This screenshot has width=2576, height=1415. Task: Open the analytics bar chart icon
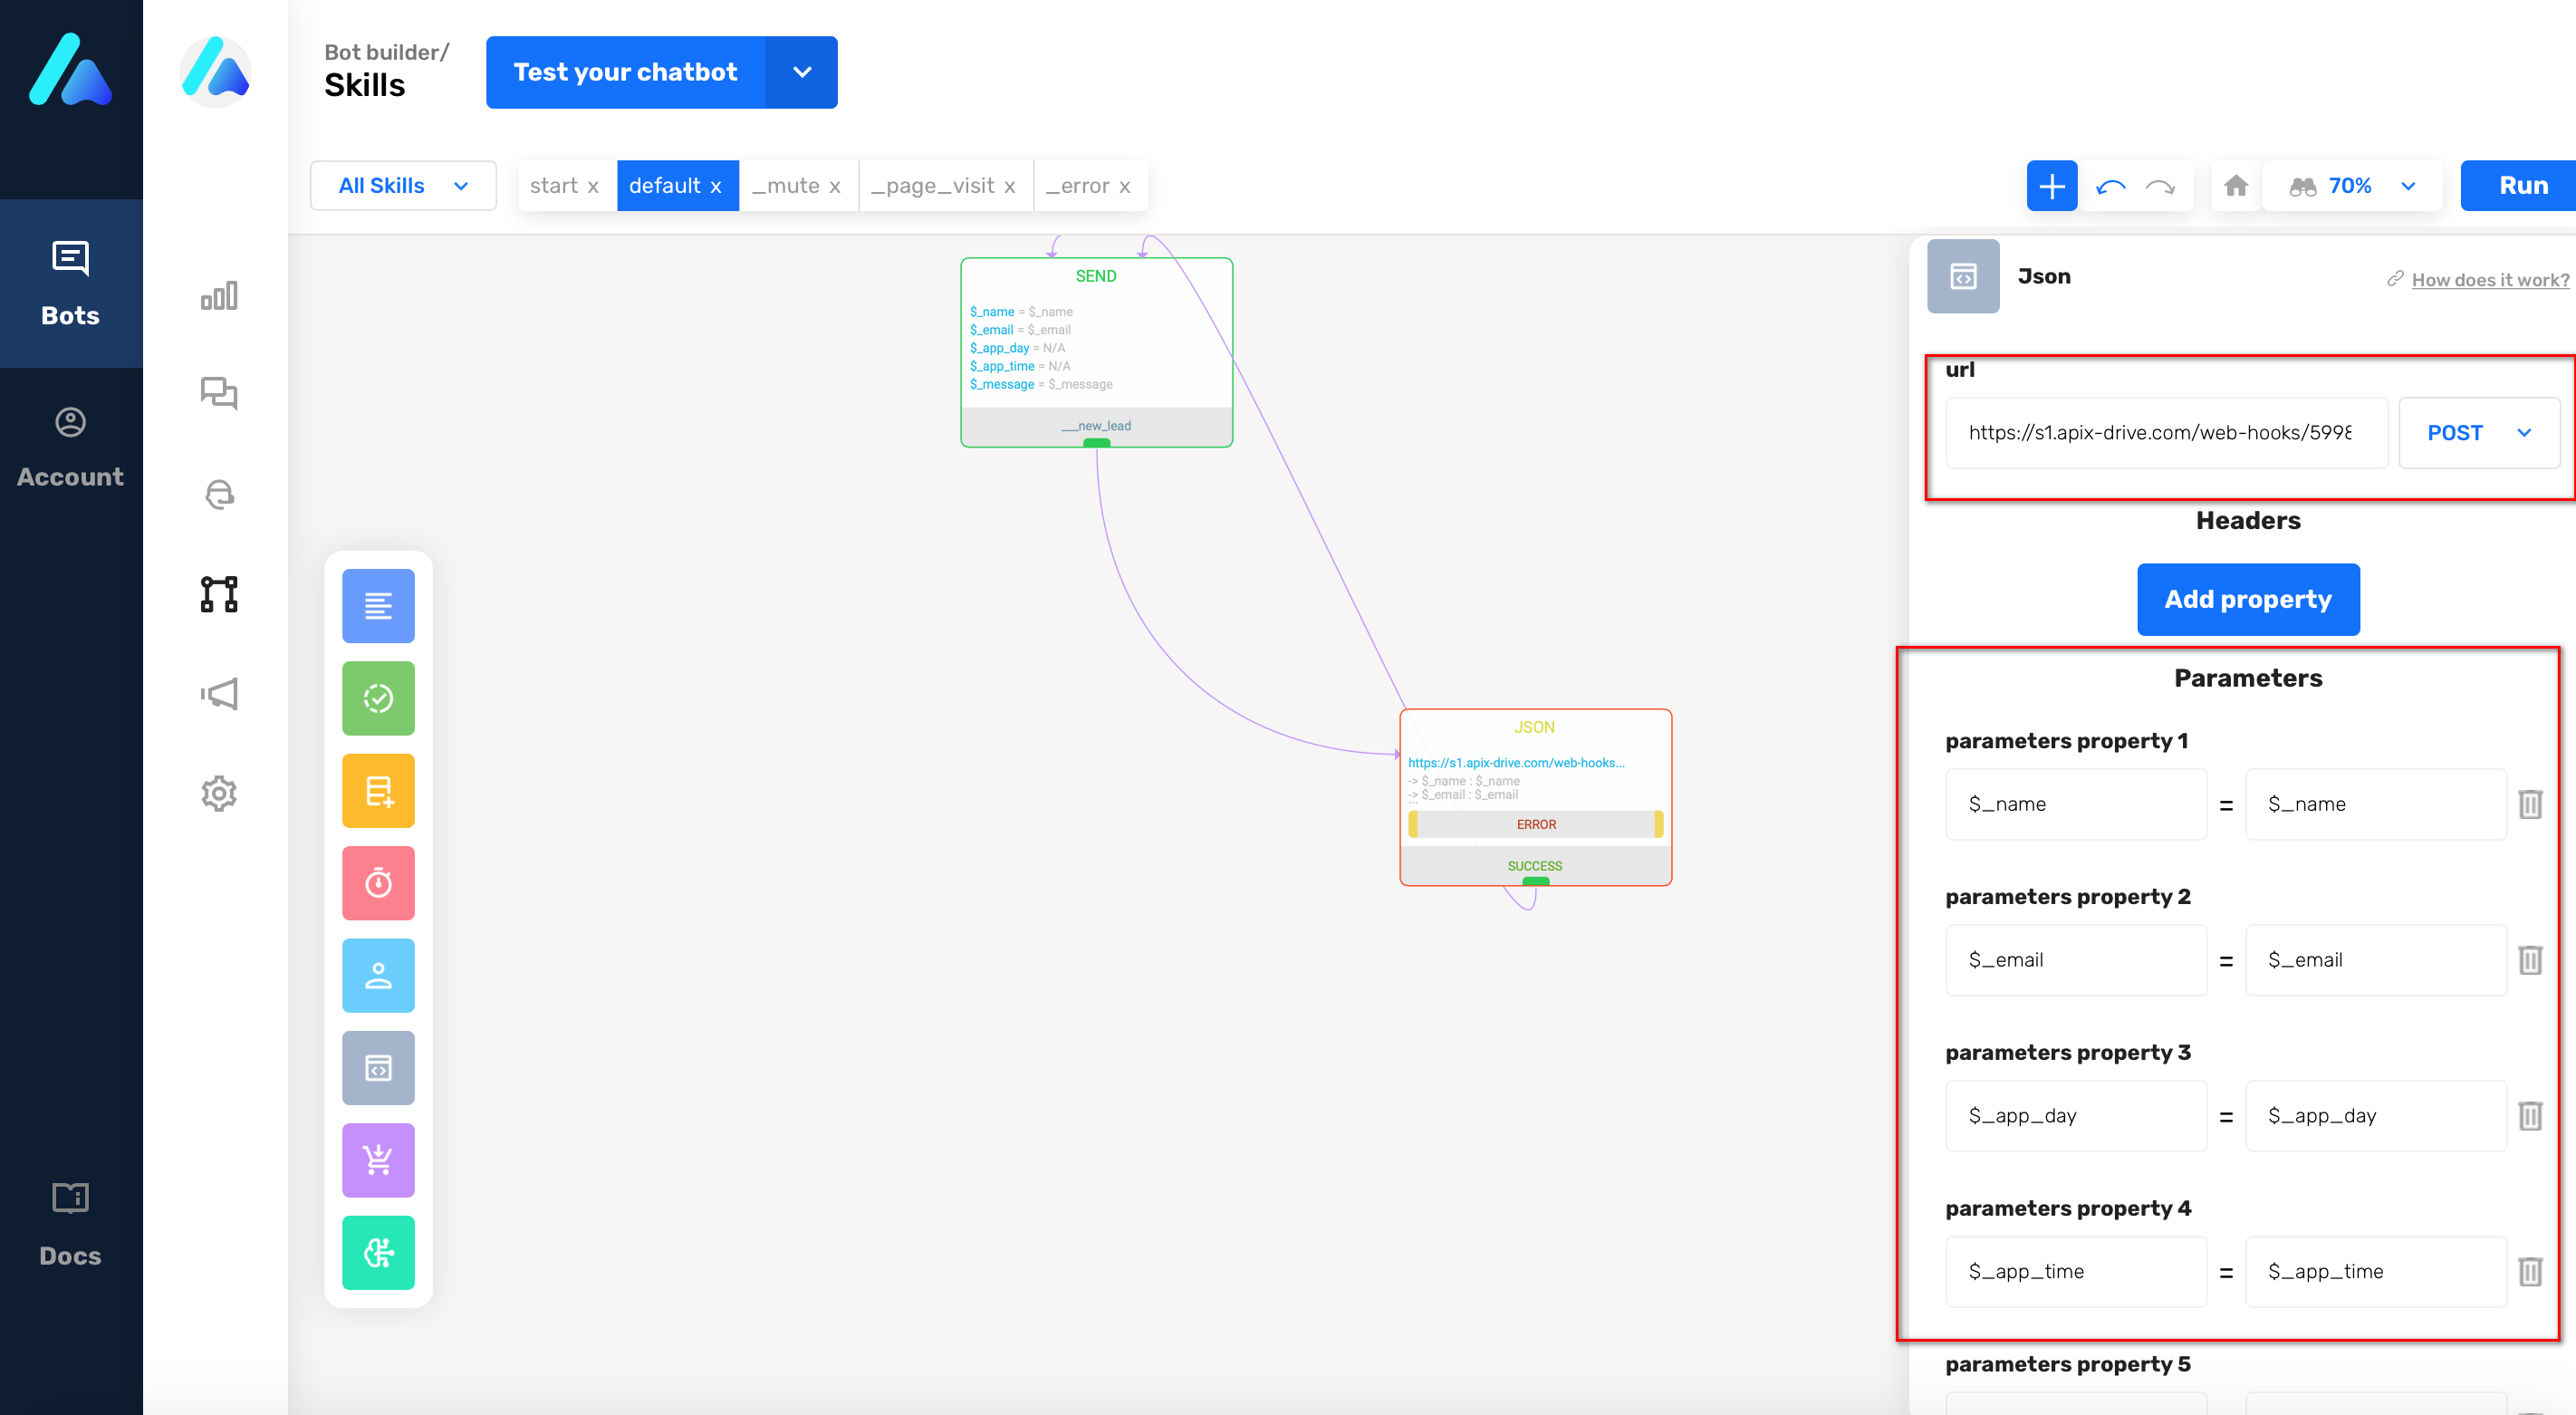(219, 295)
